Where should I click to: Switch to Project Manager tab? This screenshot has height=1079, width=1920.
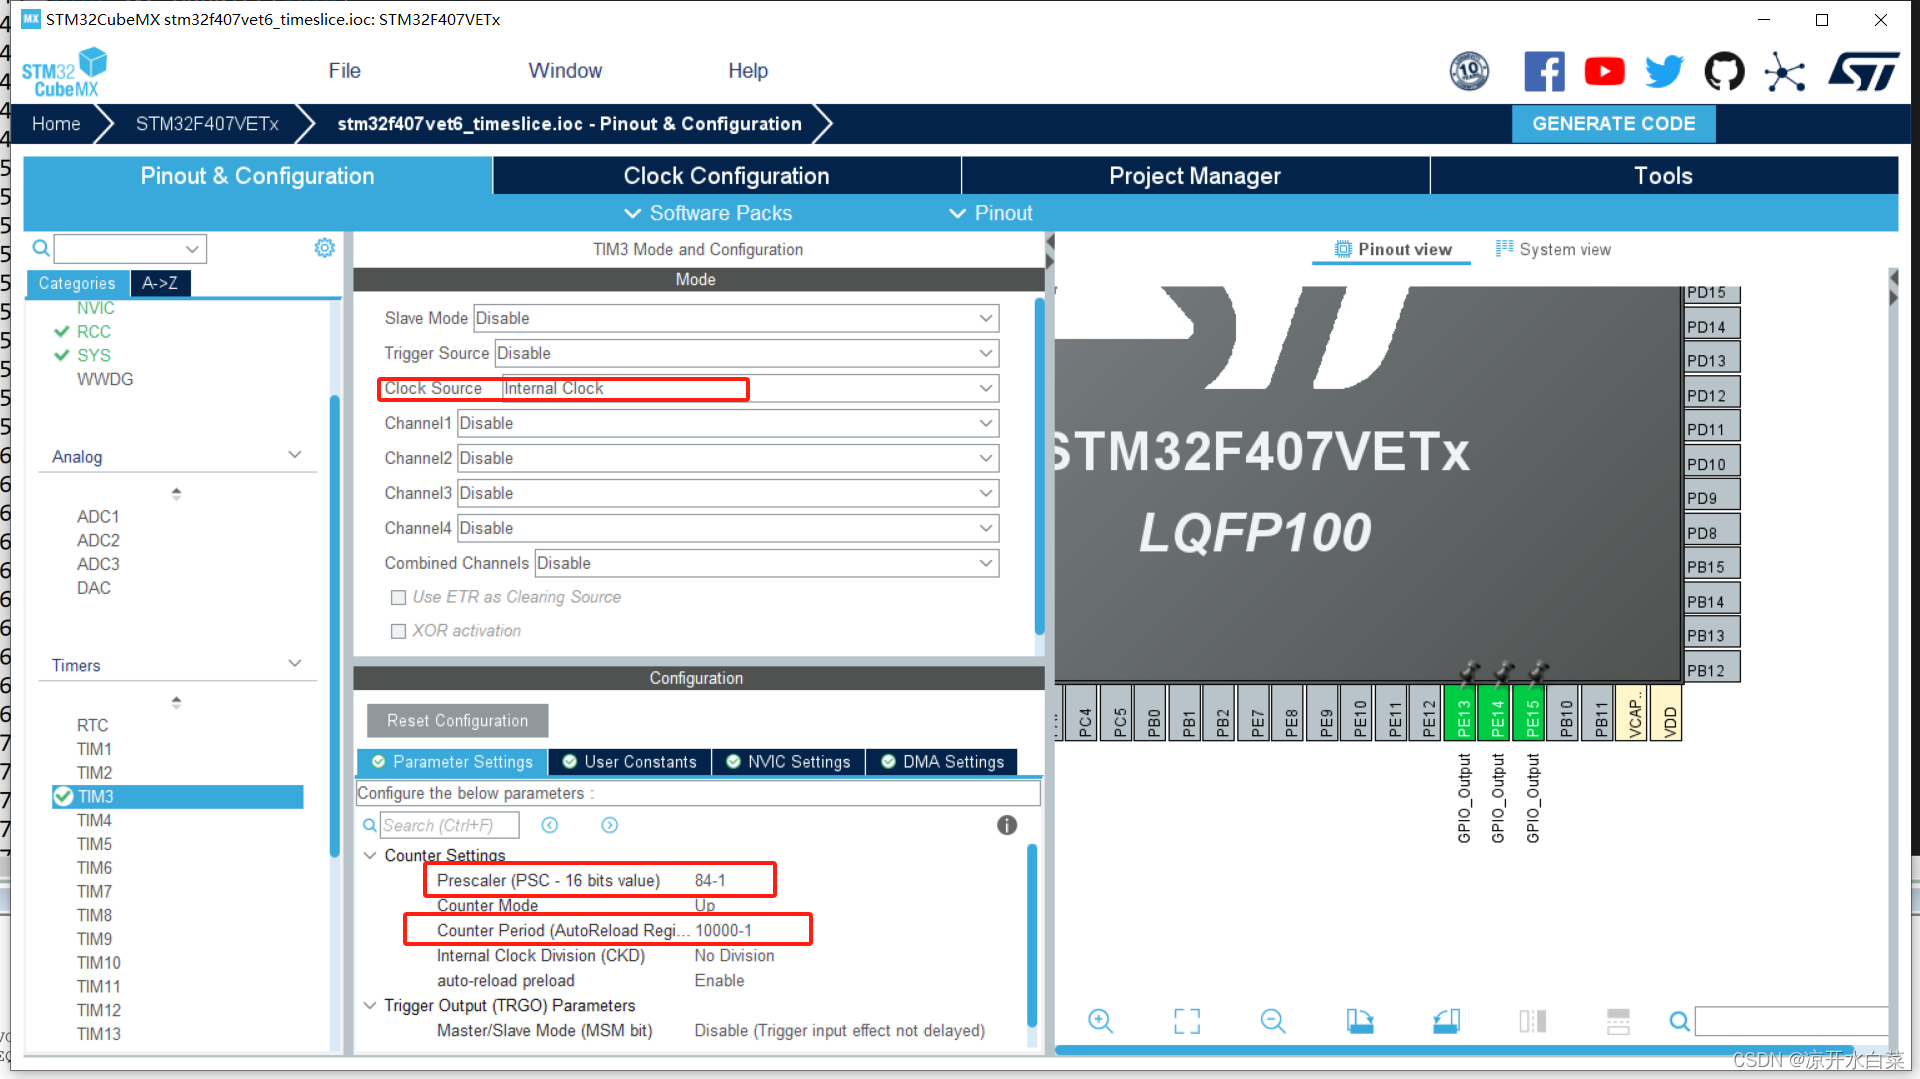(x=1195, y=176)
